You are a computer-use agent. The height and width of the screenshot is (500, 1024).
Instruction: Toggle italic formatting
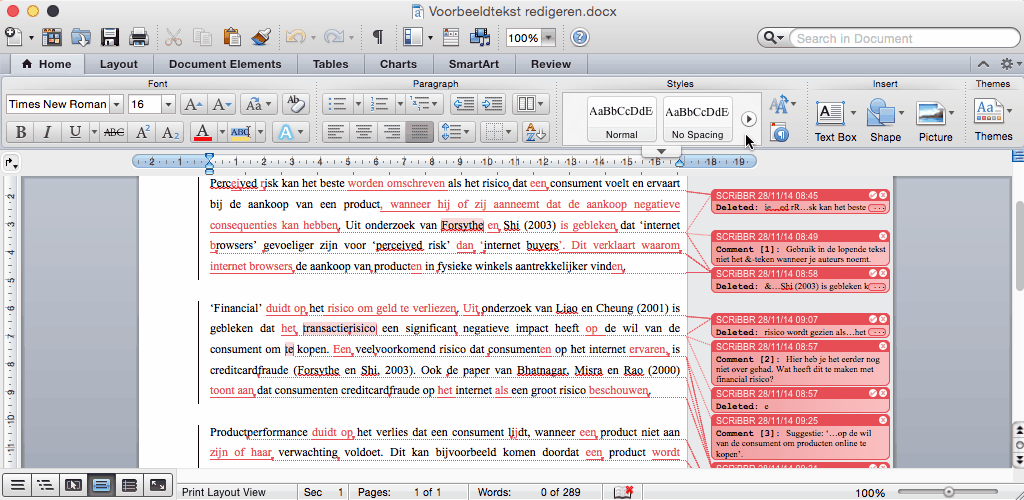47,132
